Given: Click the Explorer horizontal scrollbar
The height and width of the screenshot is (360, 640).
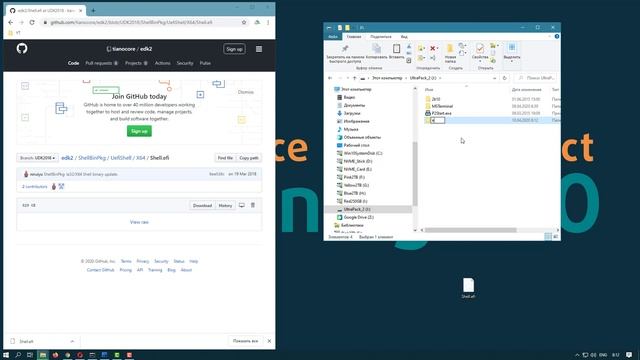Looking at the screenshot, I should pos(470,230).
